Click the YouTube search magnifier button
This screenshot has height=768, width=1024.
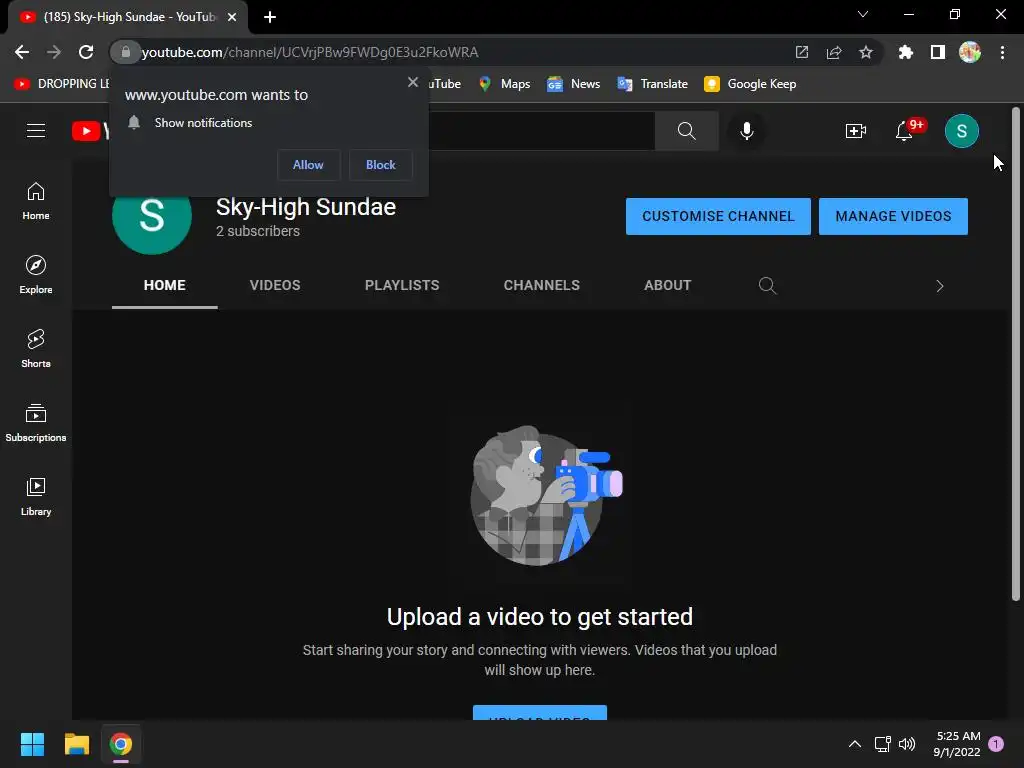pyautogui.click(x=686, y=131)
